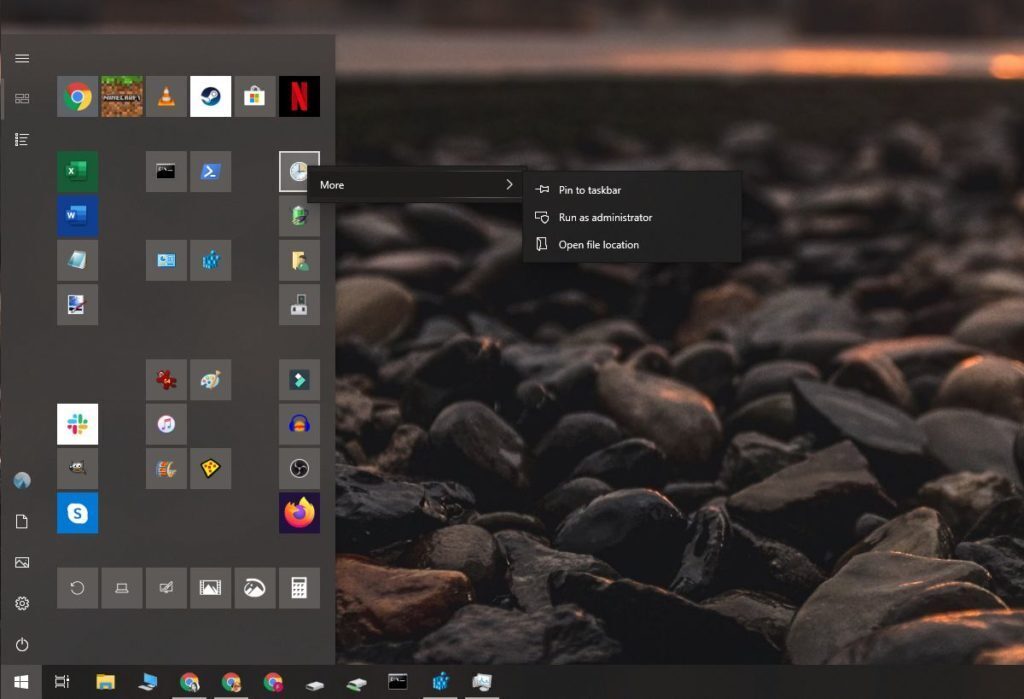Screen dimensions: 1024x699
Task: Open Microsoft Excel tile
Action: [x=78, y=171]
